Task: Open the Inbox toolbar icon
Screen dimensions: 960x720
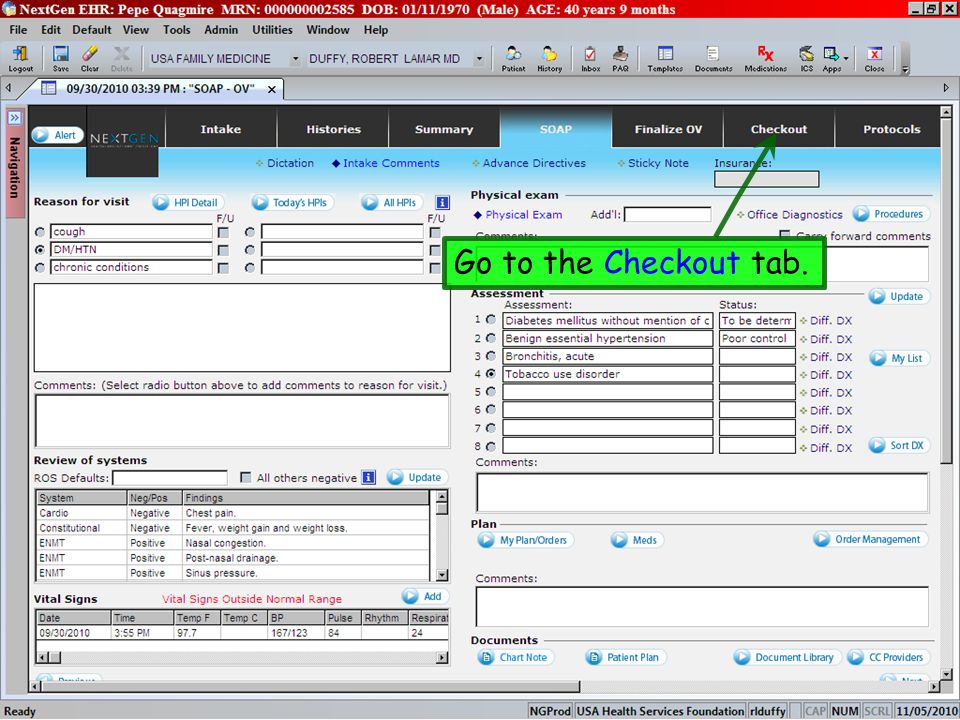Action: tap(590, 59)
